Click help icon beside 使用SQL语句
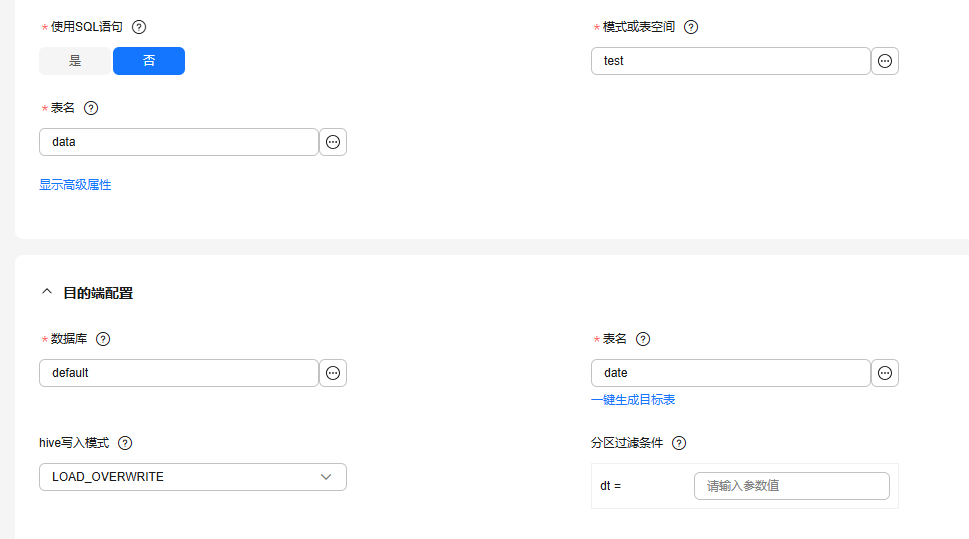The image size is (969, 539). click(139, 27)
